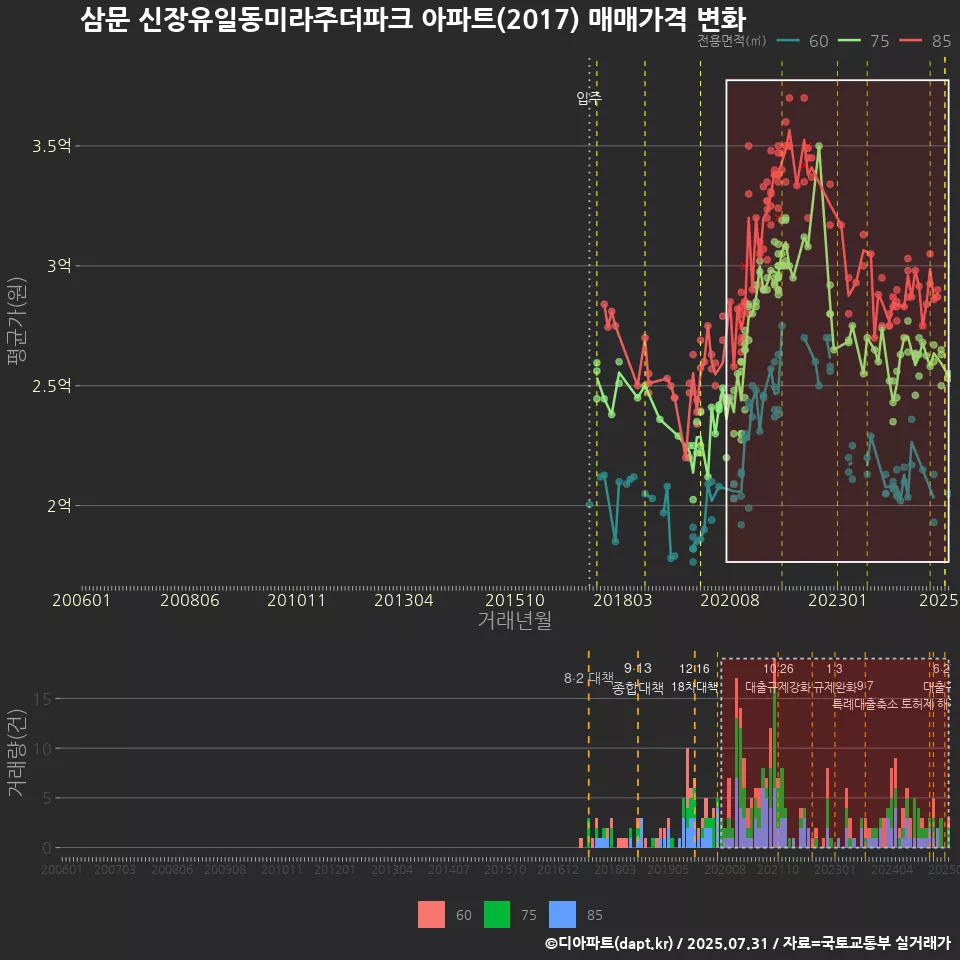Click 200806 on the price chart x-axis
960x960 pixels.
tap(190, 600)
